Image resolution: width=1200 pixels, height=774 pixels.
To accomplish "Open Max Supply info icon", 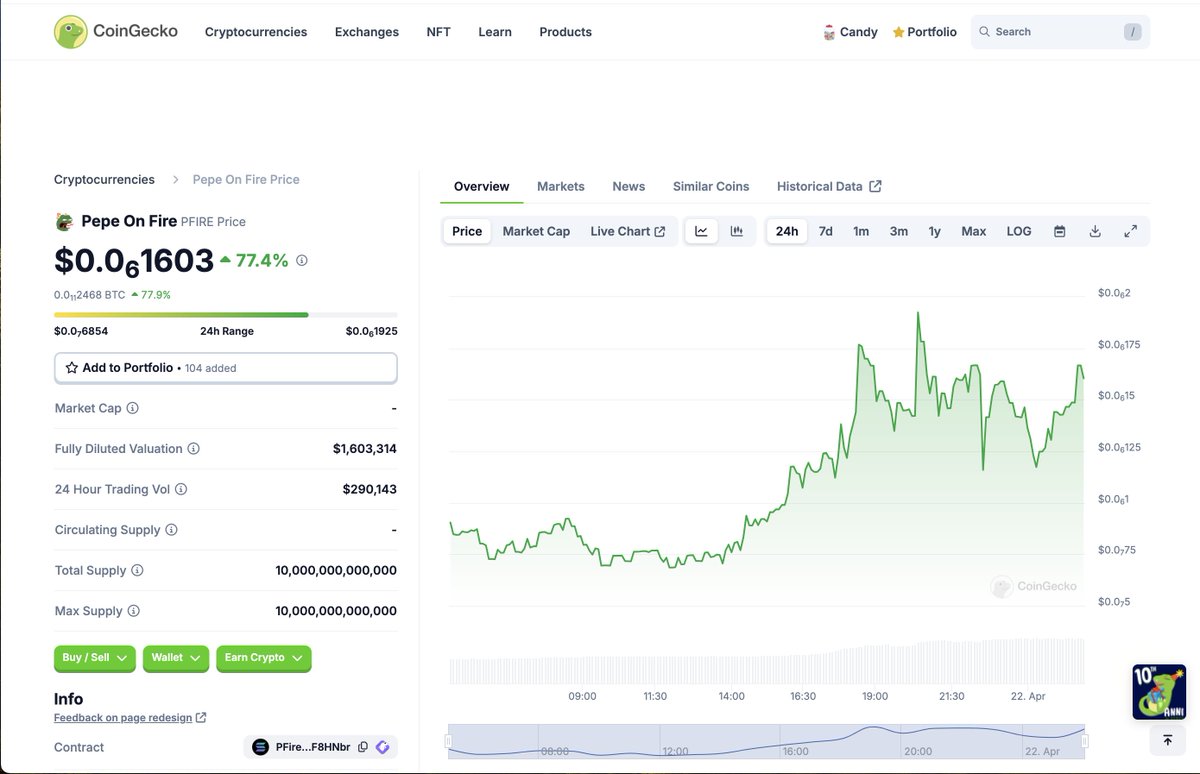I will coord(133,611).
